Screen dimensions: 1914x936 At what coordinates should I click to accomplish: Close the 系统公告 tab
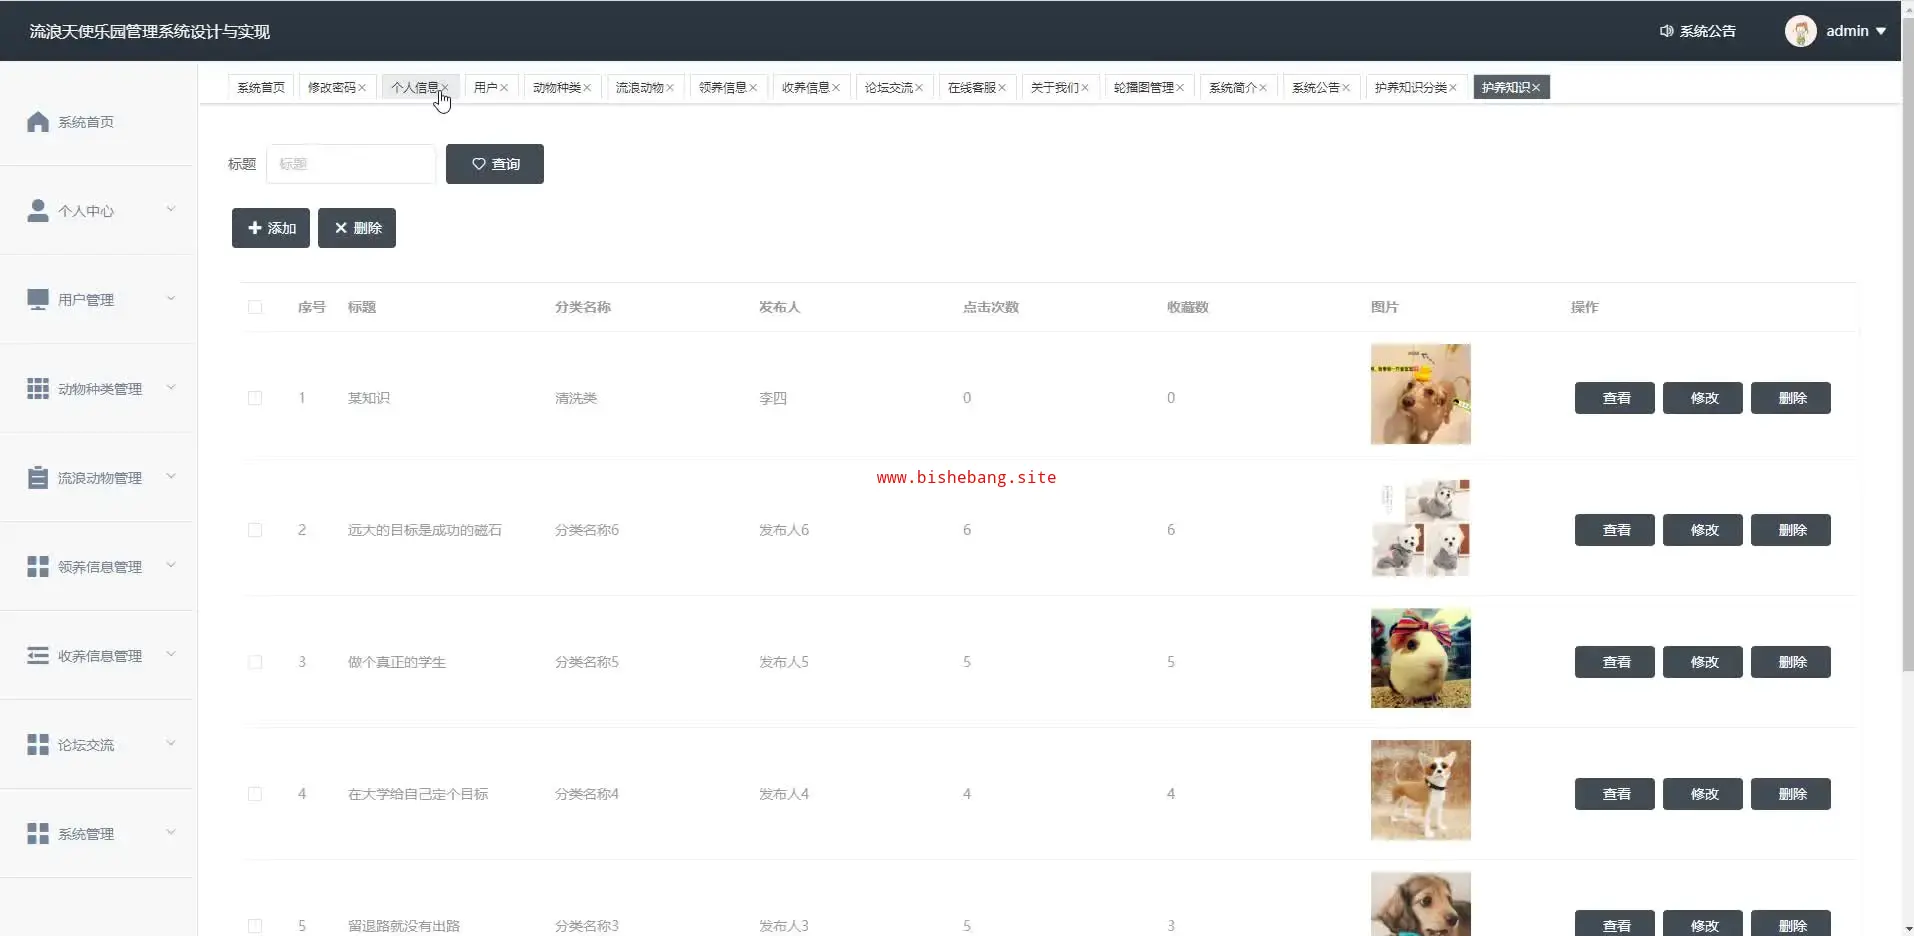tap(1346, 88)
